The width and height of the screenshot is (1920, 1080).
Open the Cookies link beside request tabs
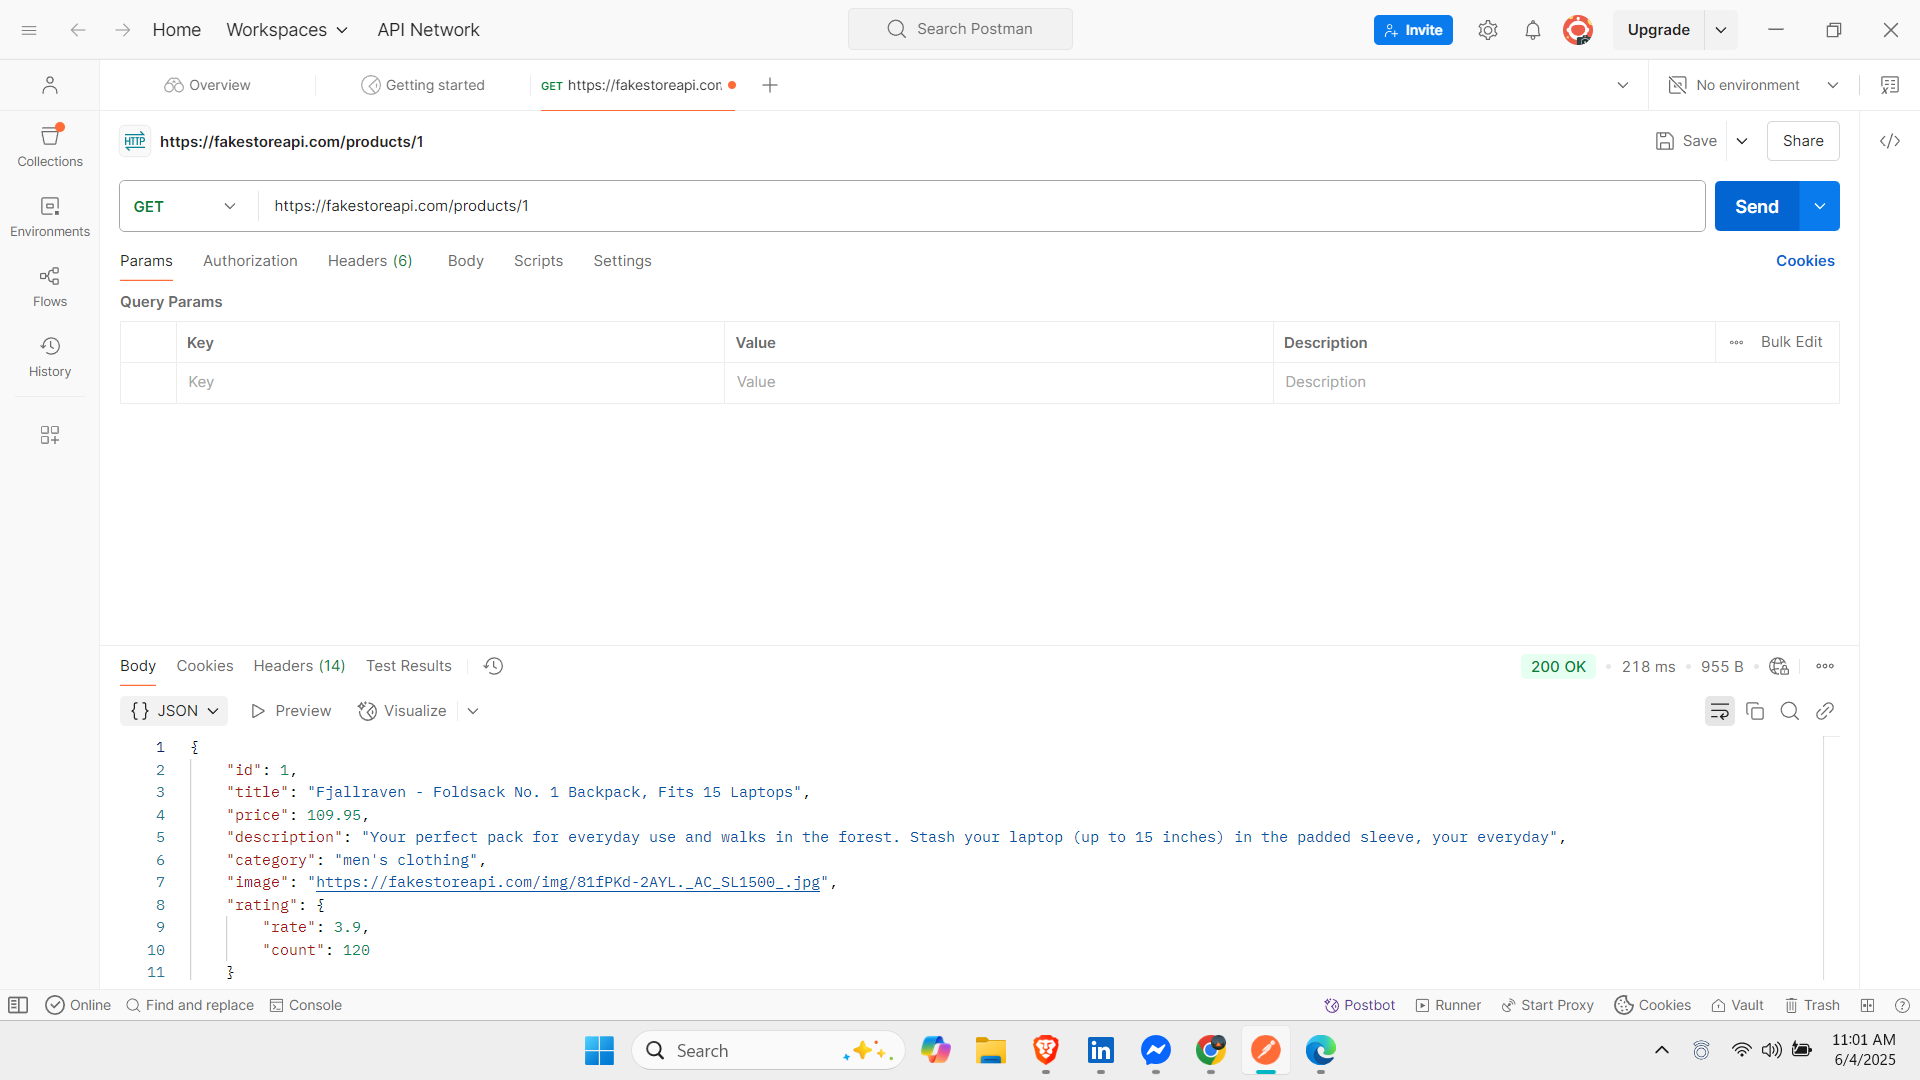pyautogui.click(x=1805, y=261)
